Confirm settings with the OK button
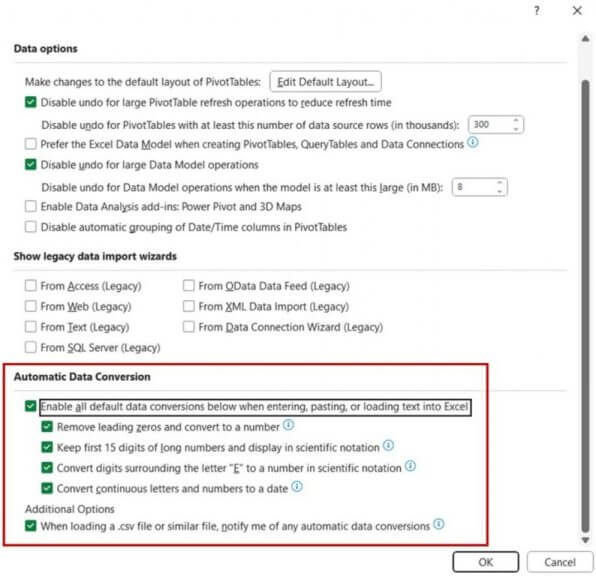The width and height of the screenshot is (596, 576). coord(485,562)
